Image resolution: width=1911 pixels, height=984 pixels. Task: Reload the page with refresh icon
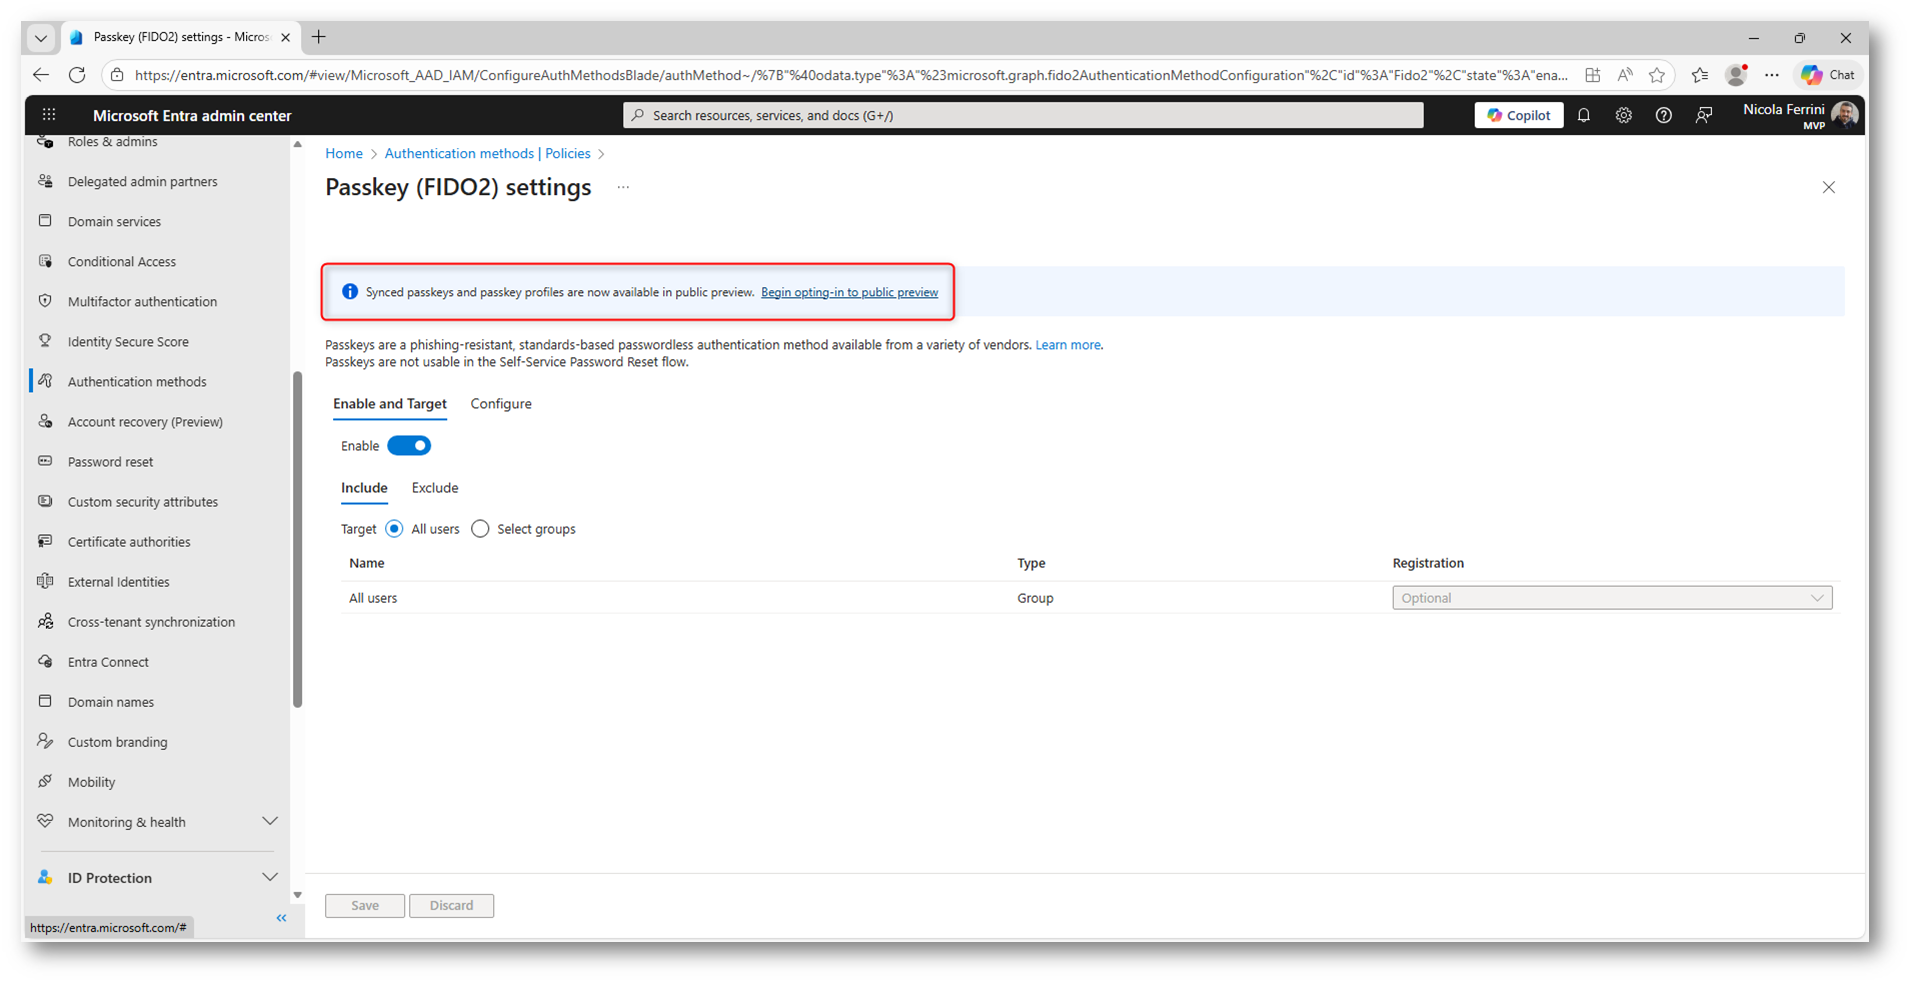pos(77,75)
